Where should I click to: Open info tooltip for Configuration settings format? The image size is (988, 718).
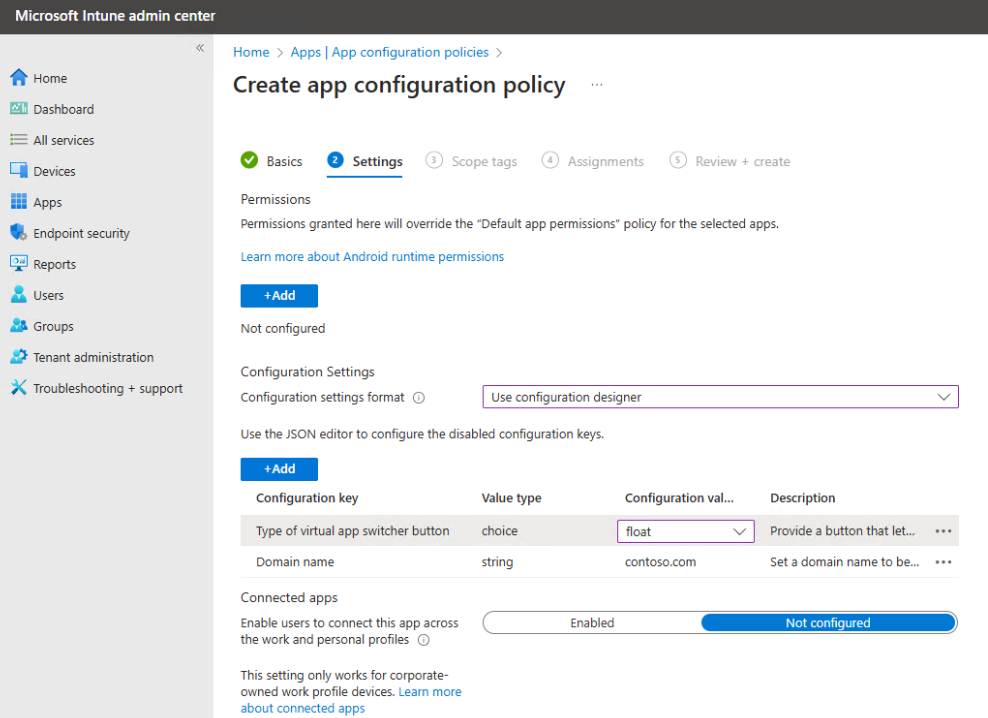pyautogui.click(x=419, y=398)
